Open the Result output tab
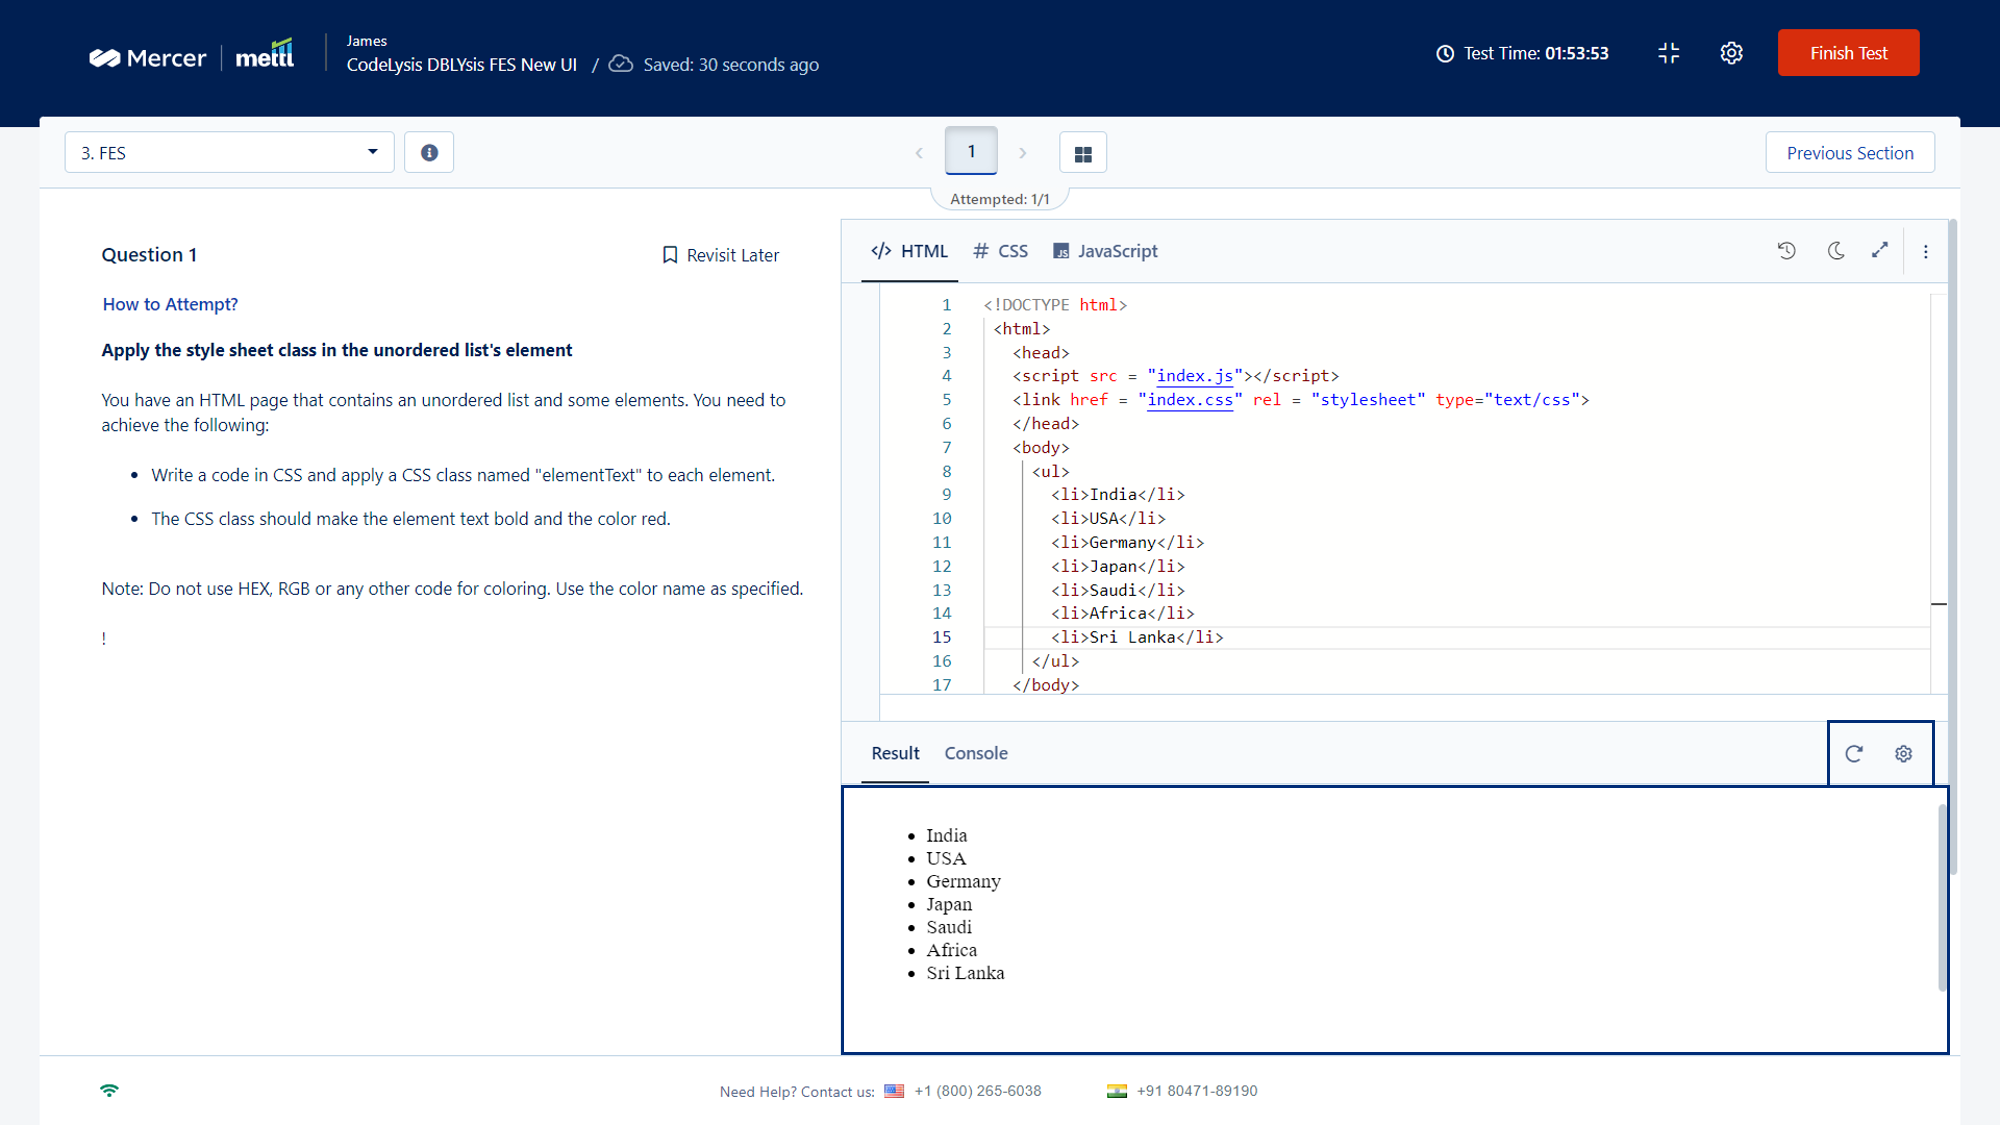Viewport: 2000px width, 1125px height. point(895,753)
